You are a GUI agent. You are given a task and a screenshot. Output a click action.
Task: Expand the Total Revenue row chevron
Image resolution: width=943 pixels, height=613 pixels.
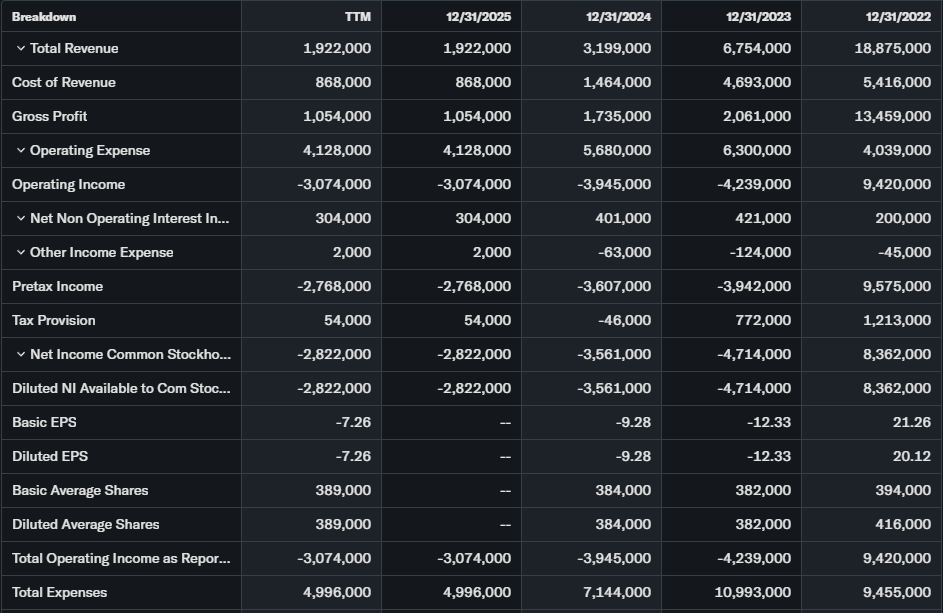coord(20,49)
